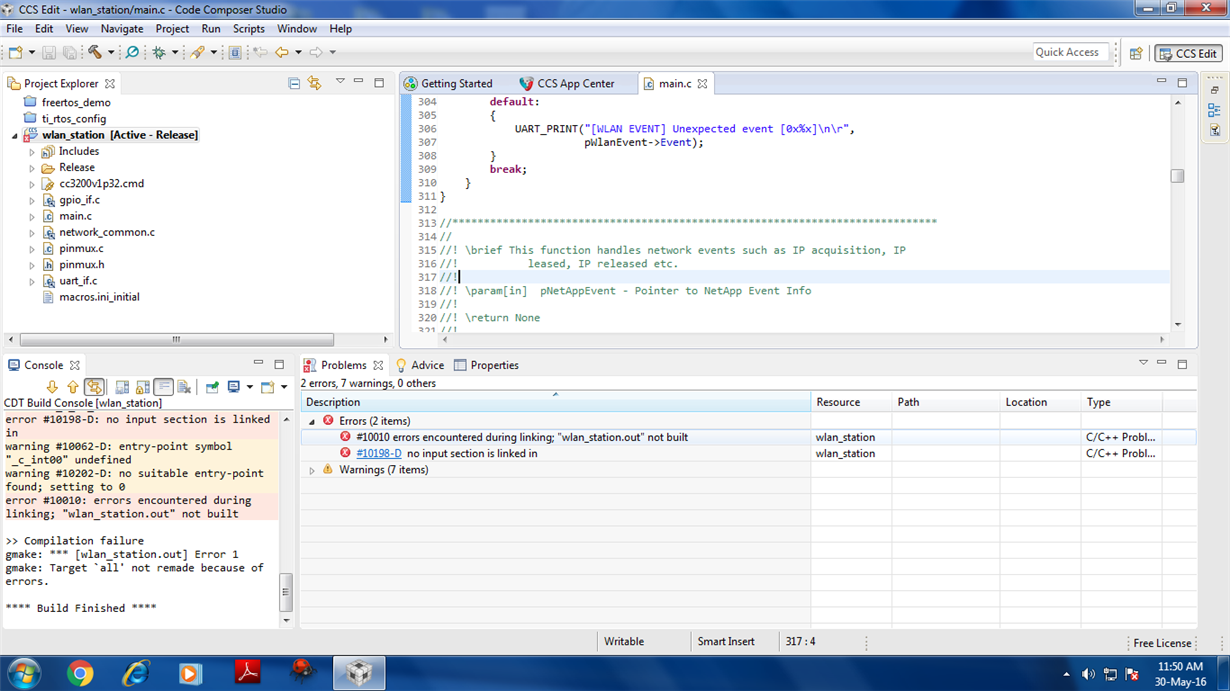Click the editor vertical scrollbar thumb
This screenshot has width=1230, height=691.
(x=1177, y=176)
